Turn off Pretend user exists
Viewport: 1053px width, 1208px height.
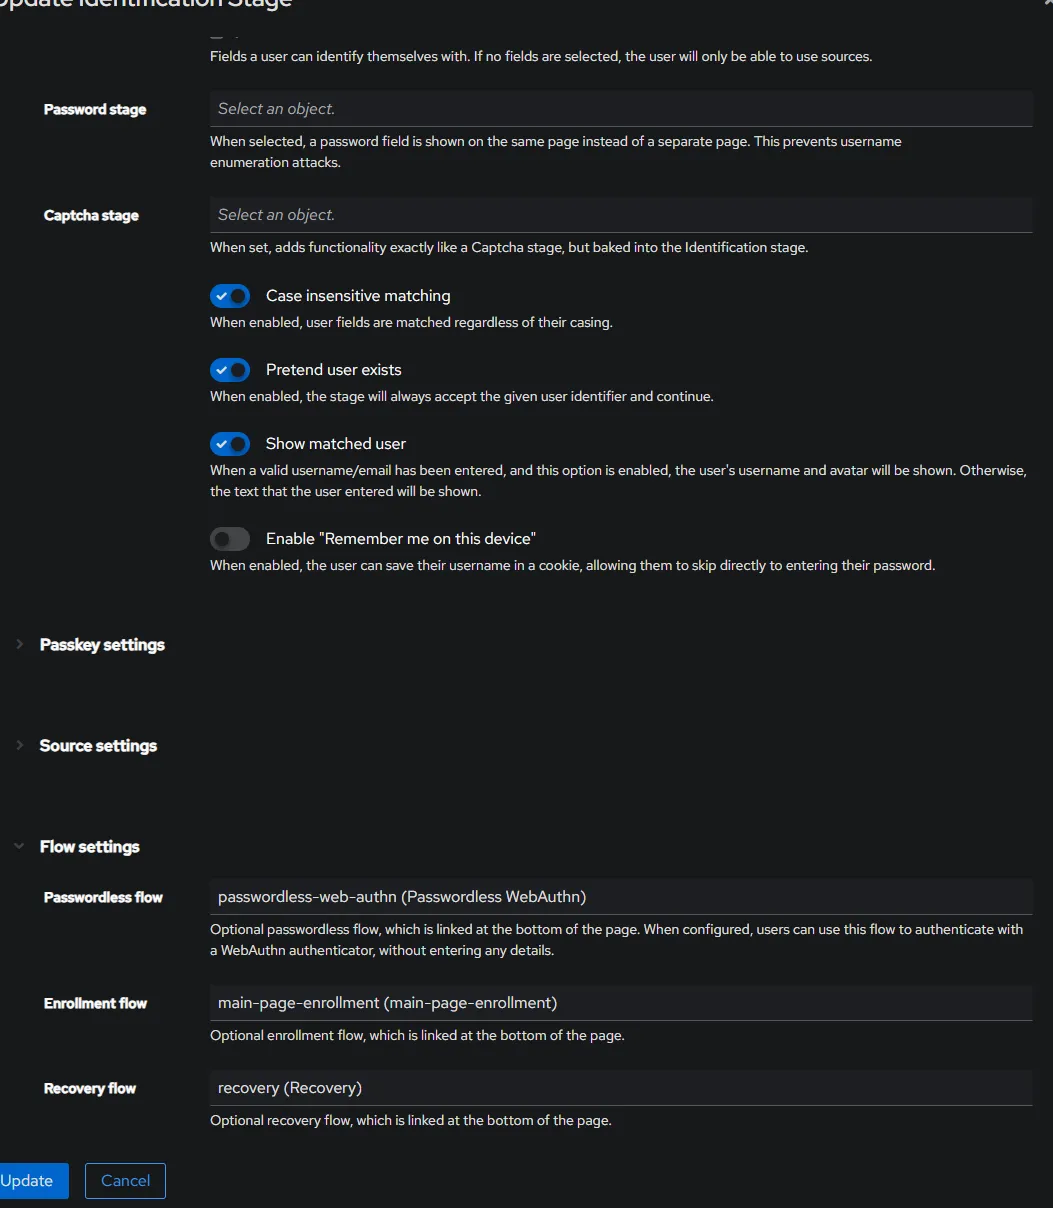(230, 370)
